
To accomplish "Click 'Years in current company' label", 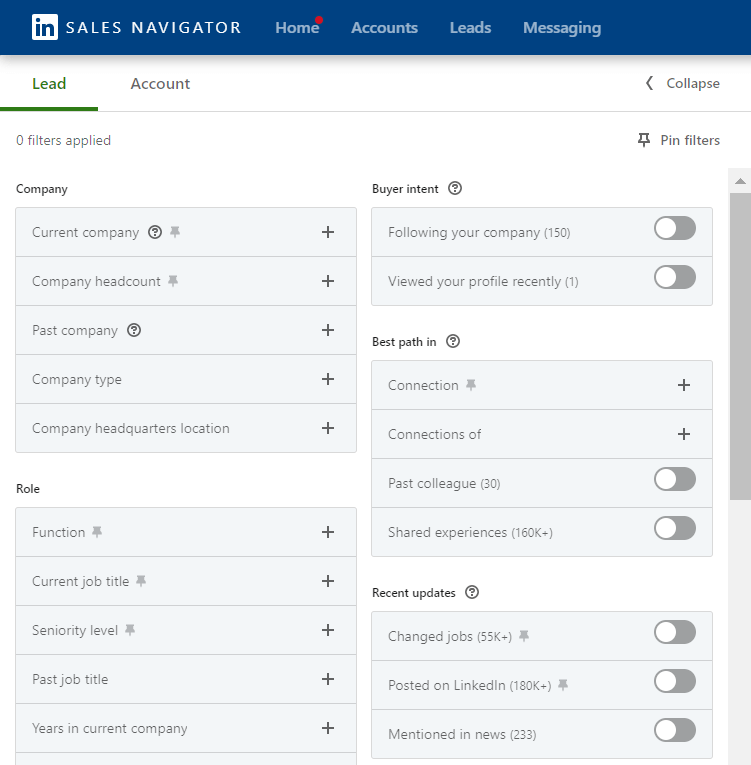I will [x=109, y=728].
